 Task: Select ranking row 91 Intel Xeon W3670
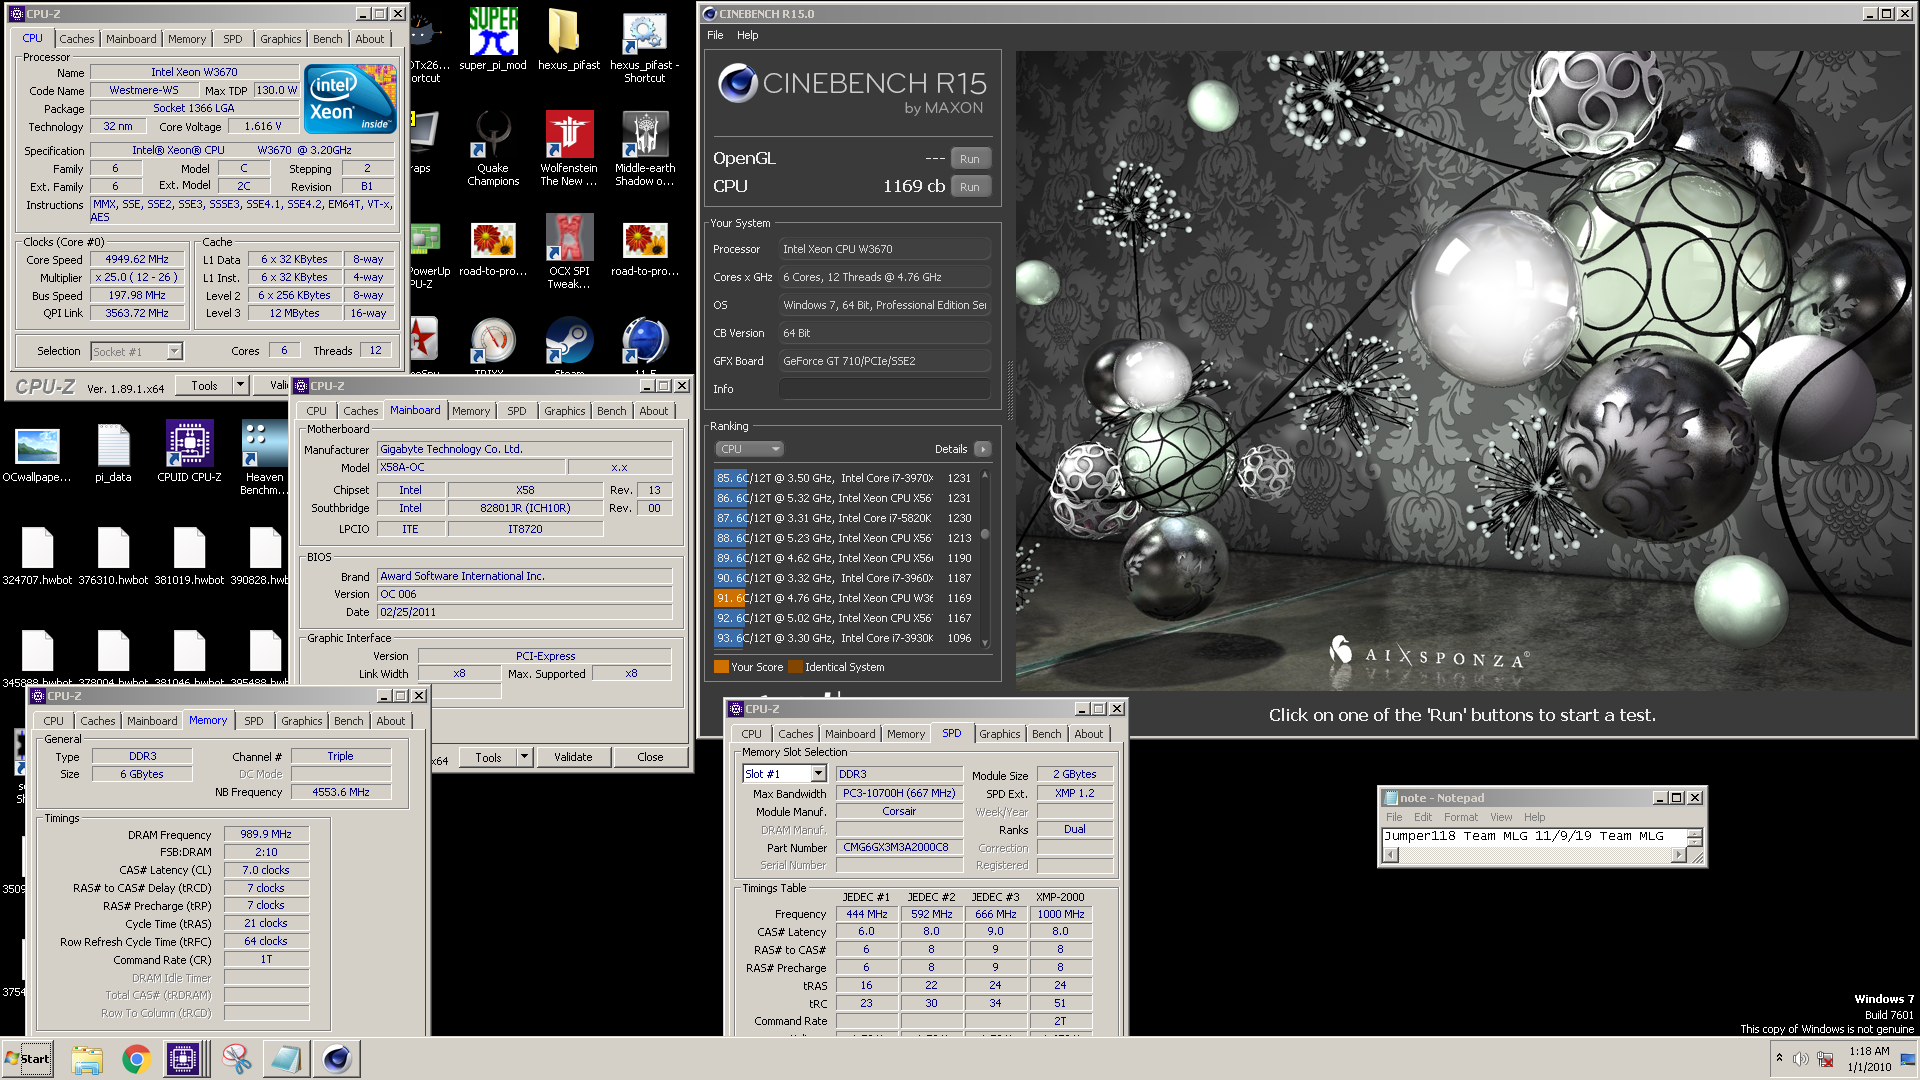point(845,598)
